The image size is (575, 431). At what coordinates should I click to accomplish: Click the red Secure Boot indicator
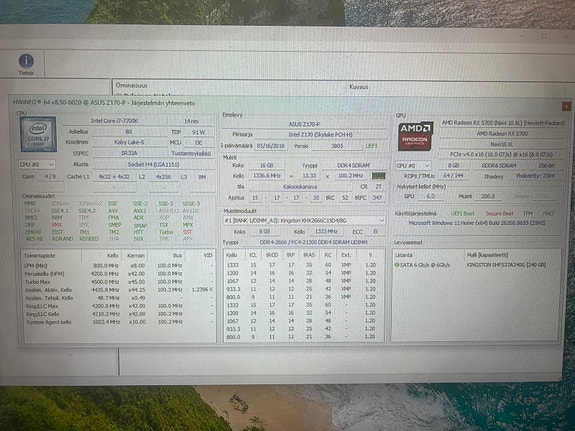tap(499, 213)
